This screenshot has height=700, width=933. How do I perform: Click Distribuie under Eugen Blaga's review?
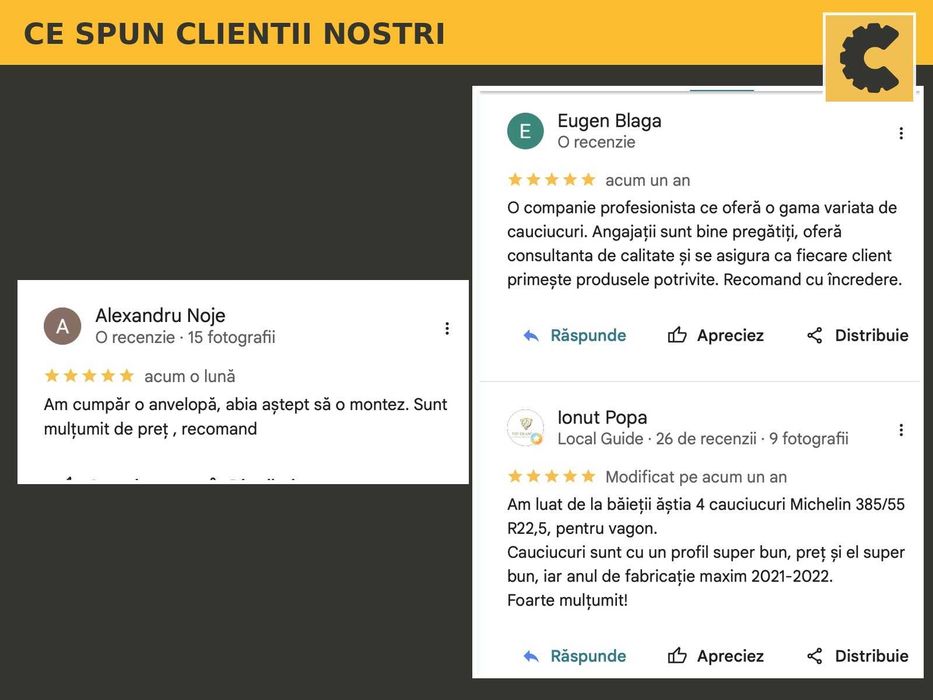[872, 335]
